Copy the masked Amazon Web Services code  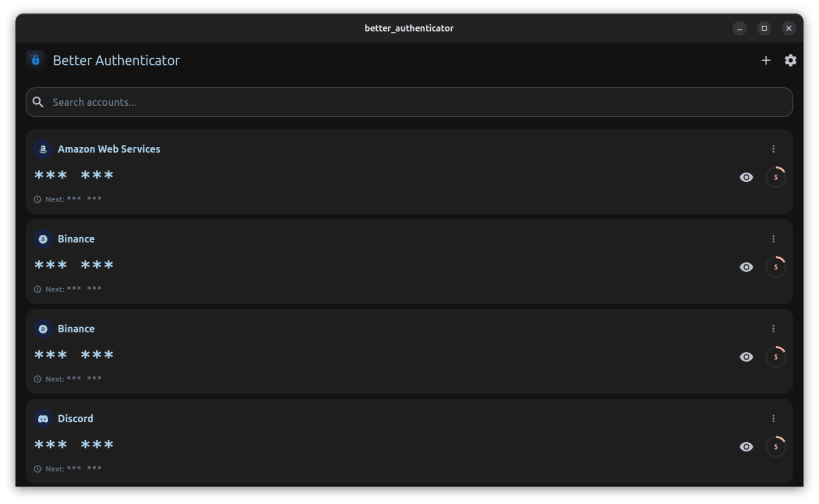74,175
